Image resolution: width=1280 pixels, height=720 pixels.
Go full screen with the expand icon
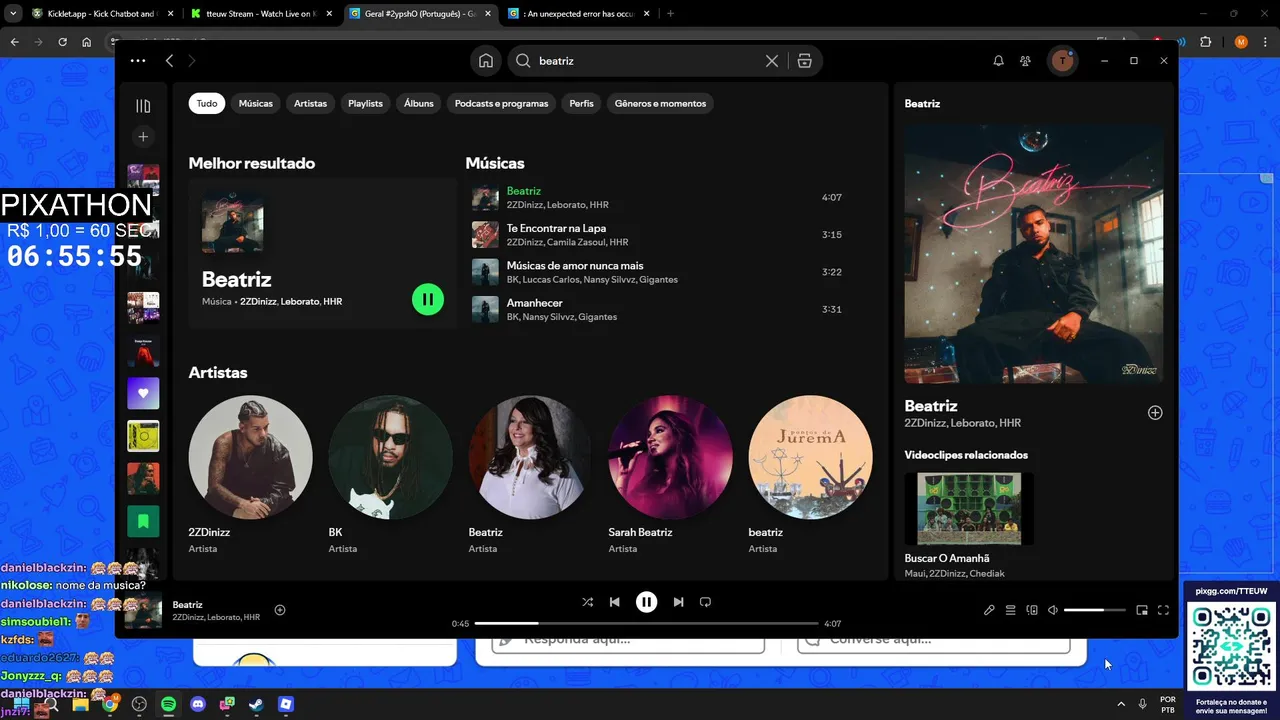point(1163,610)
